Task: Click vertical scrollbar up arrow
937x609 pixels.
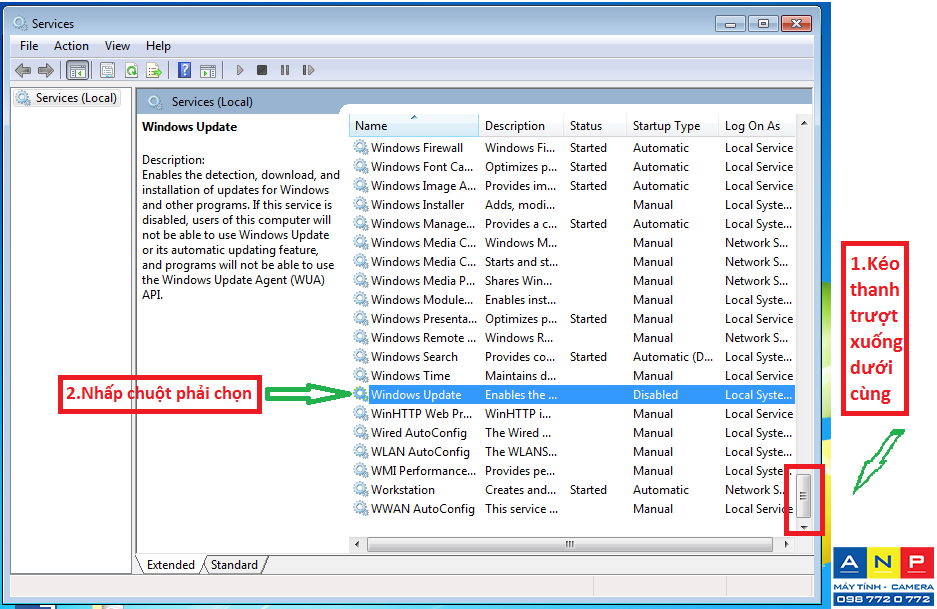Action: [804, 123]
